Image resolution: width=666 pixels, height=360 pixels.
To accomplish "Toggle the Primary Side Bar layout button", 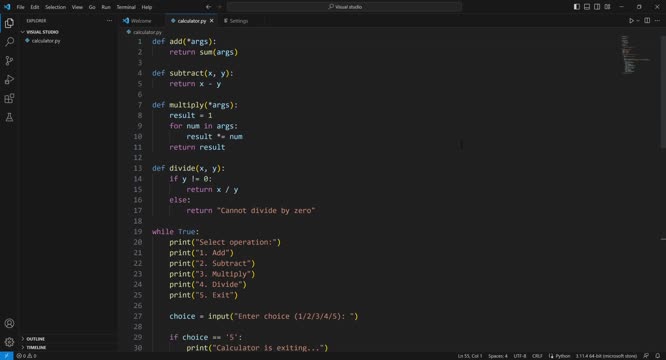I will (577, 7).
